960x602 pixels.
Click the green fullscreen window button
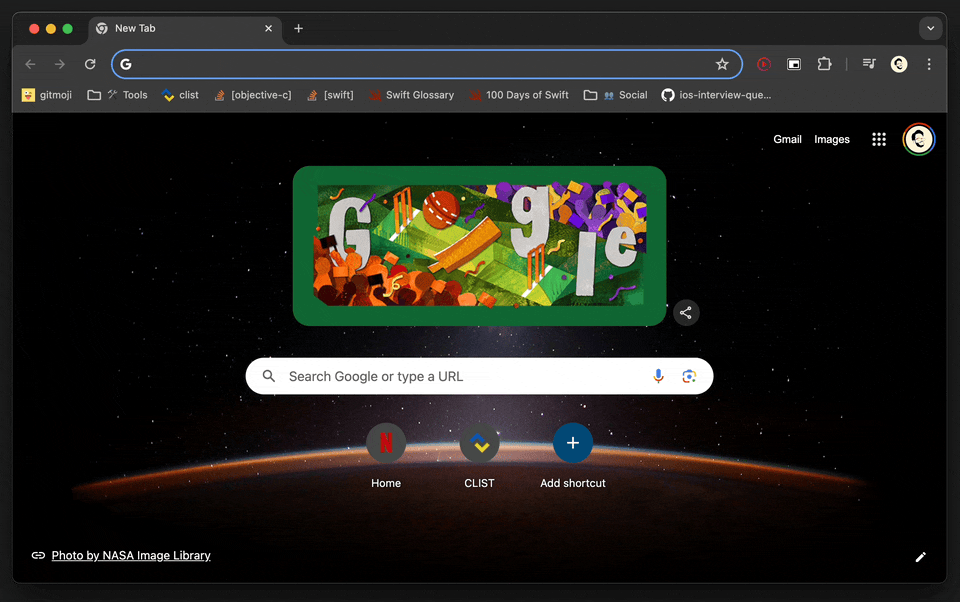click(x=67, y=29)
